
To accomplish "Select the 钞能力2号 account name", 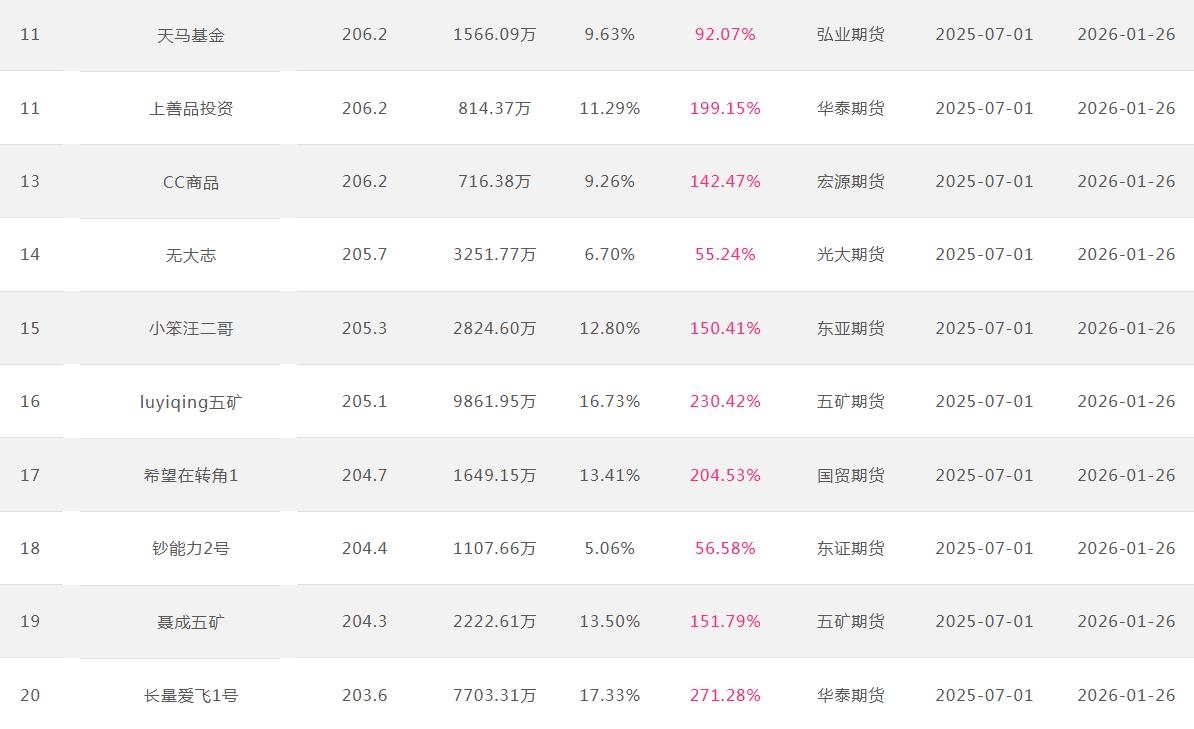I will 190,548.
